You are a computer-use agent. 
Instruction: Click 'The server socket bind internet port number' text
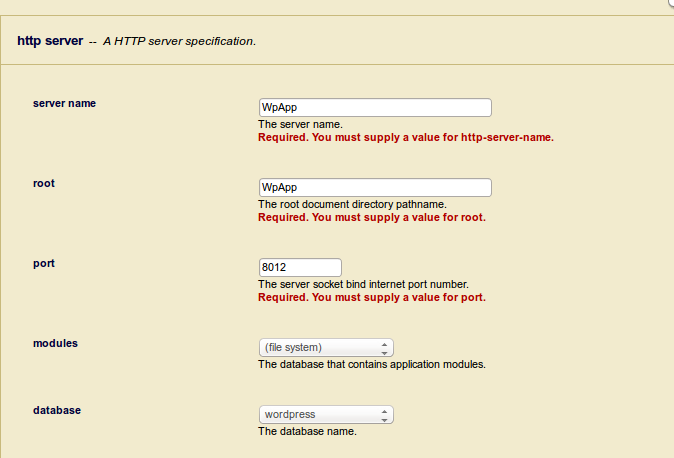(x=363, y=284)
